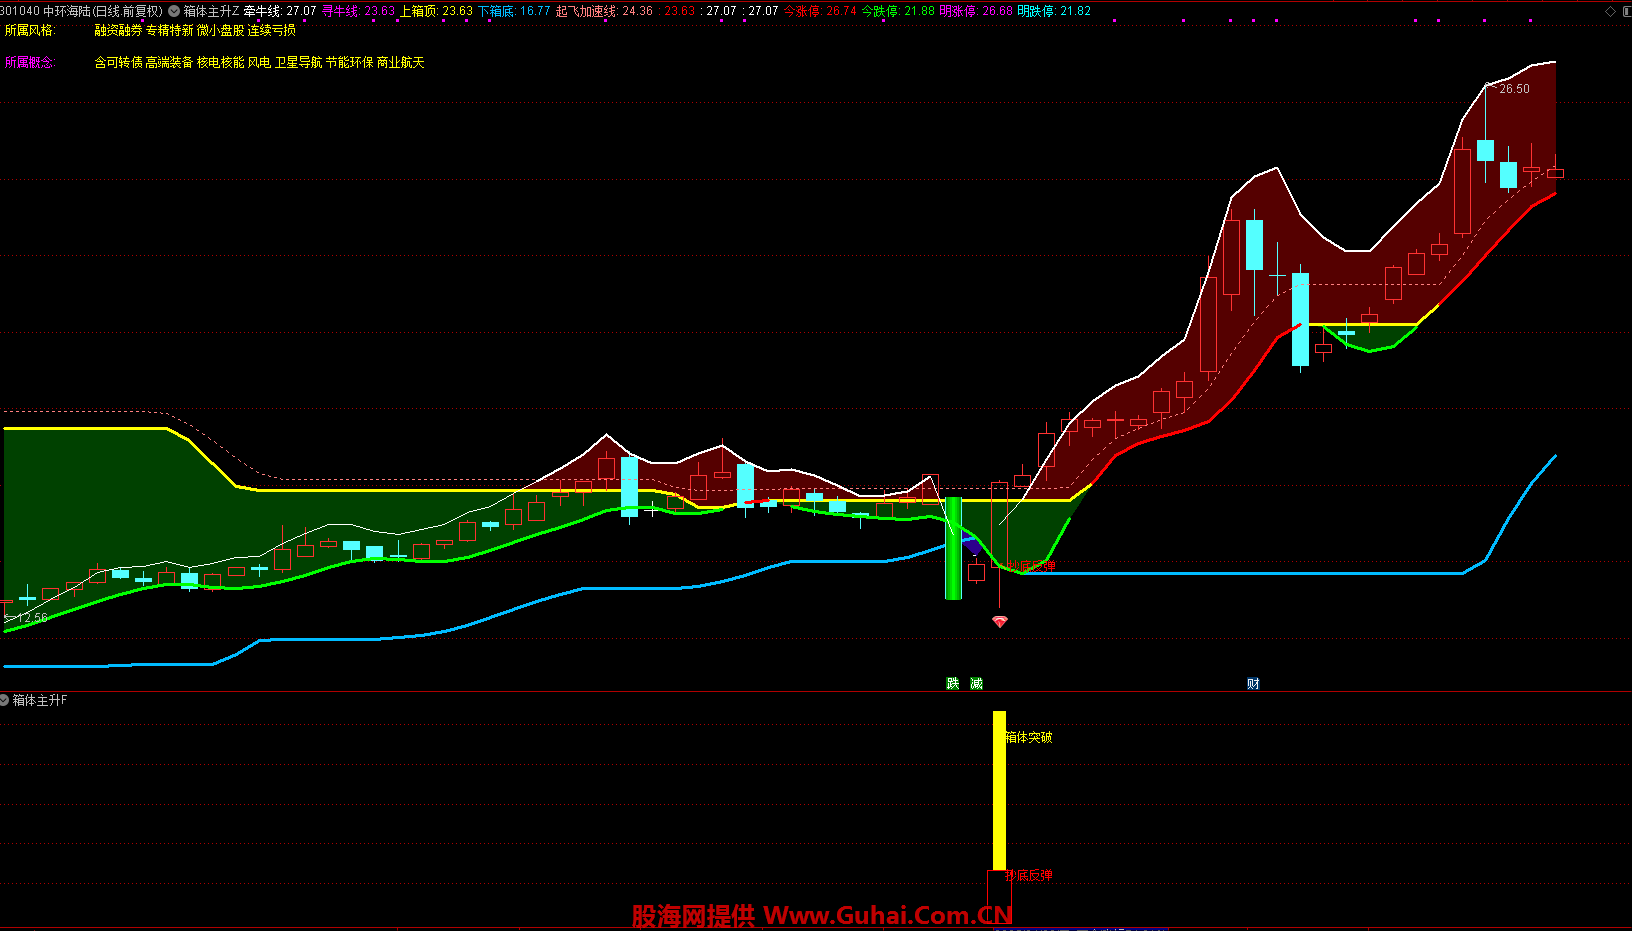
Task: Click 今涨停: 26.74 value
Action: 820,11
